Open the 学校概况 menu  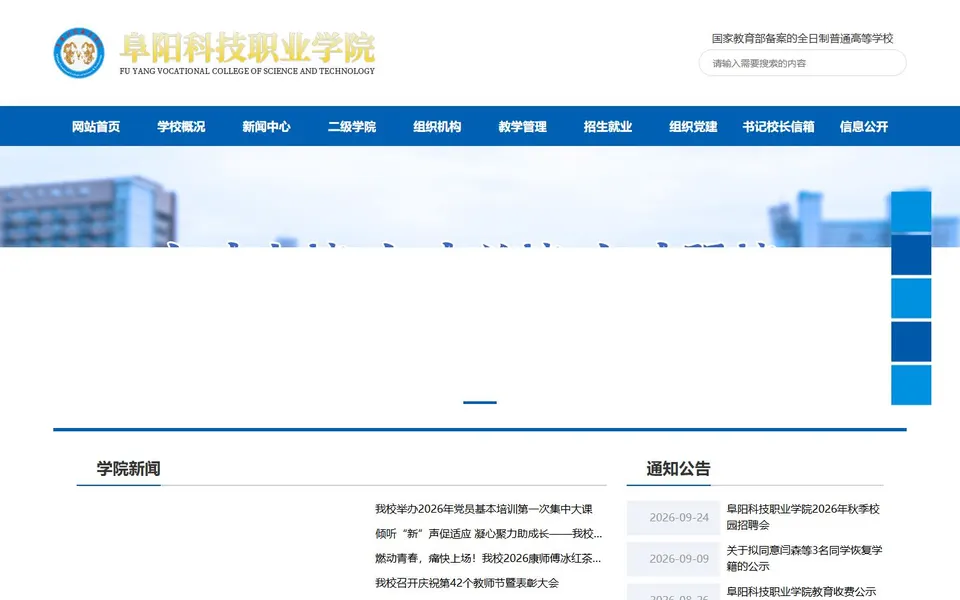pos(181,126)
